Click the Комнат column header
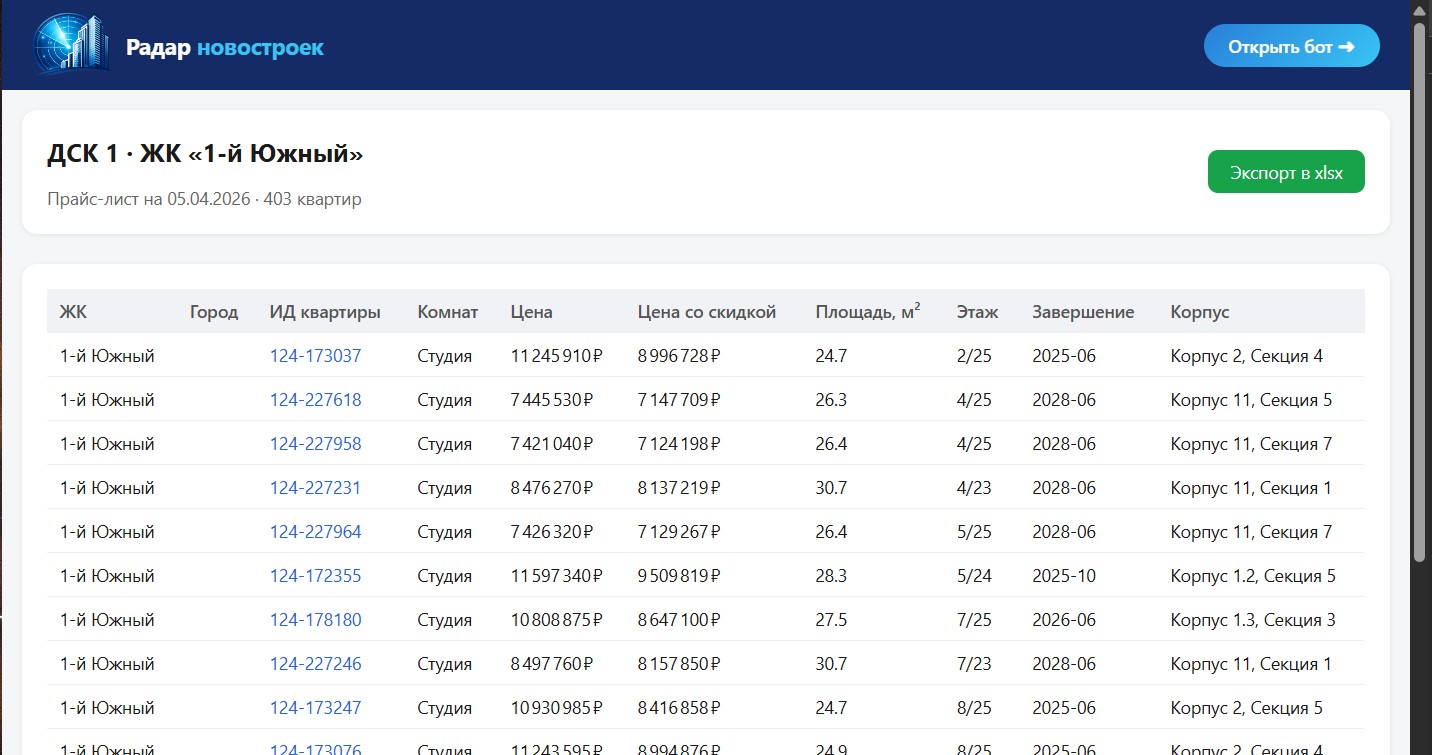 tap(447, 312)
